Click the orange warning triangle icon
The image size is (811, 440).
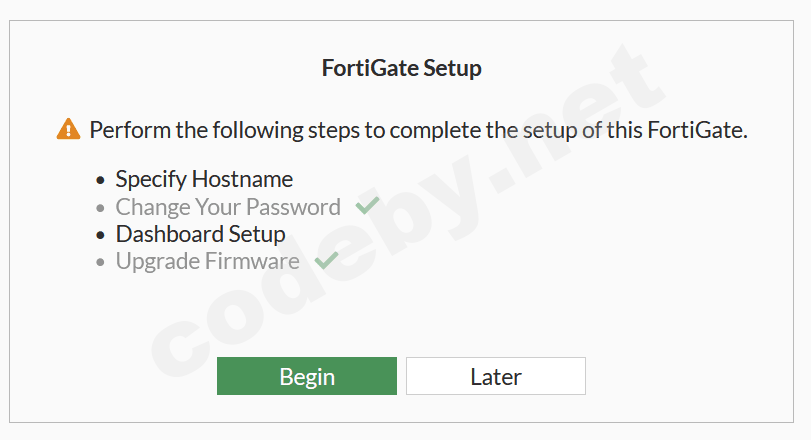click(68, 129)
